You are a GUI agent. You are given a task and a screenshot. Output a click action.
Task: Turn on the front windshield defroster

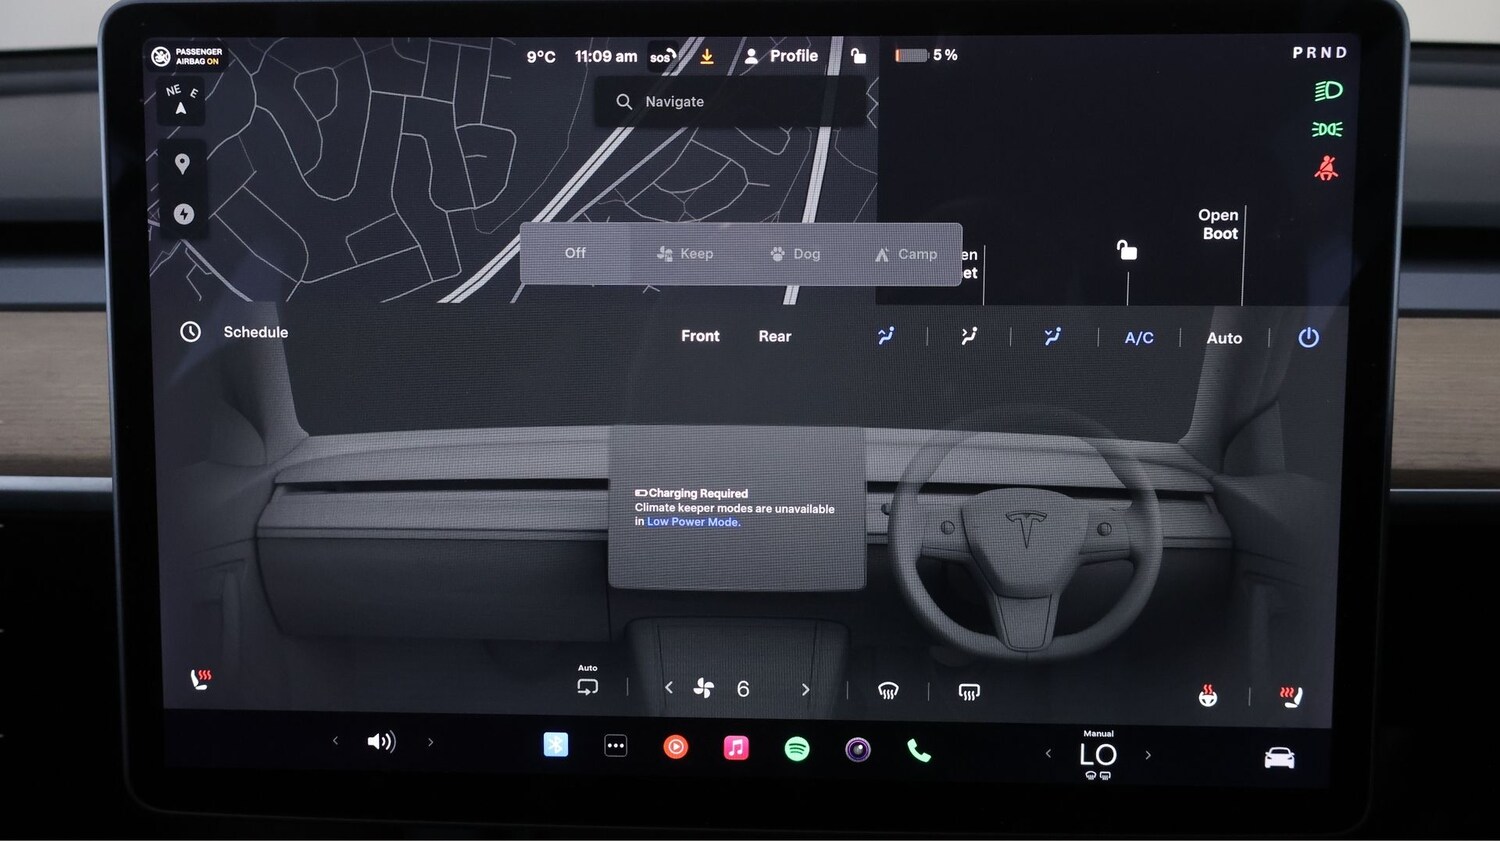coord(888,690)
